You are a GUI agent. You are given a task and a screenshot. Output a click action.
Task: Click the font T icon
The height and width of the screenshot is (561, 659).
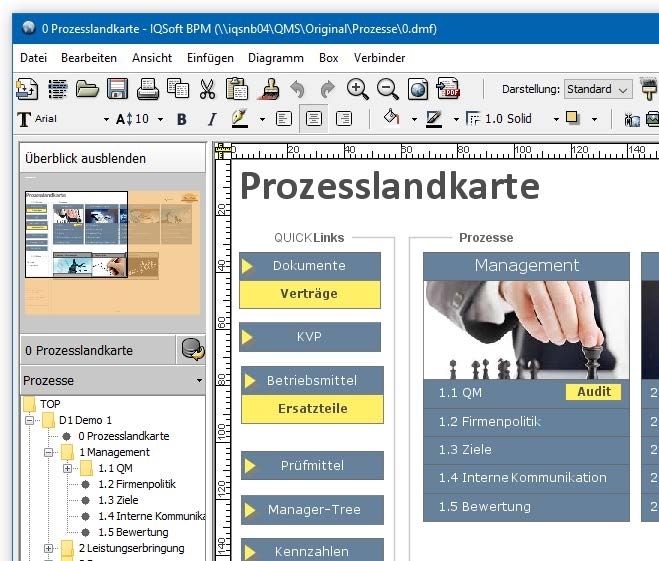pyautogui.click(x=24, y=119)
